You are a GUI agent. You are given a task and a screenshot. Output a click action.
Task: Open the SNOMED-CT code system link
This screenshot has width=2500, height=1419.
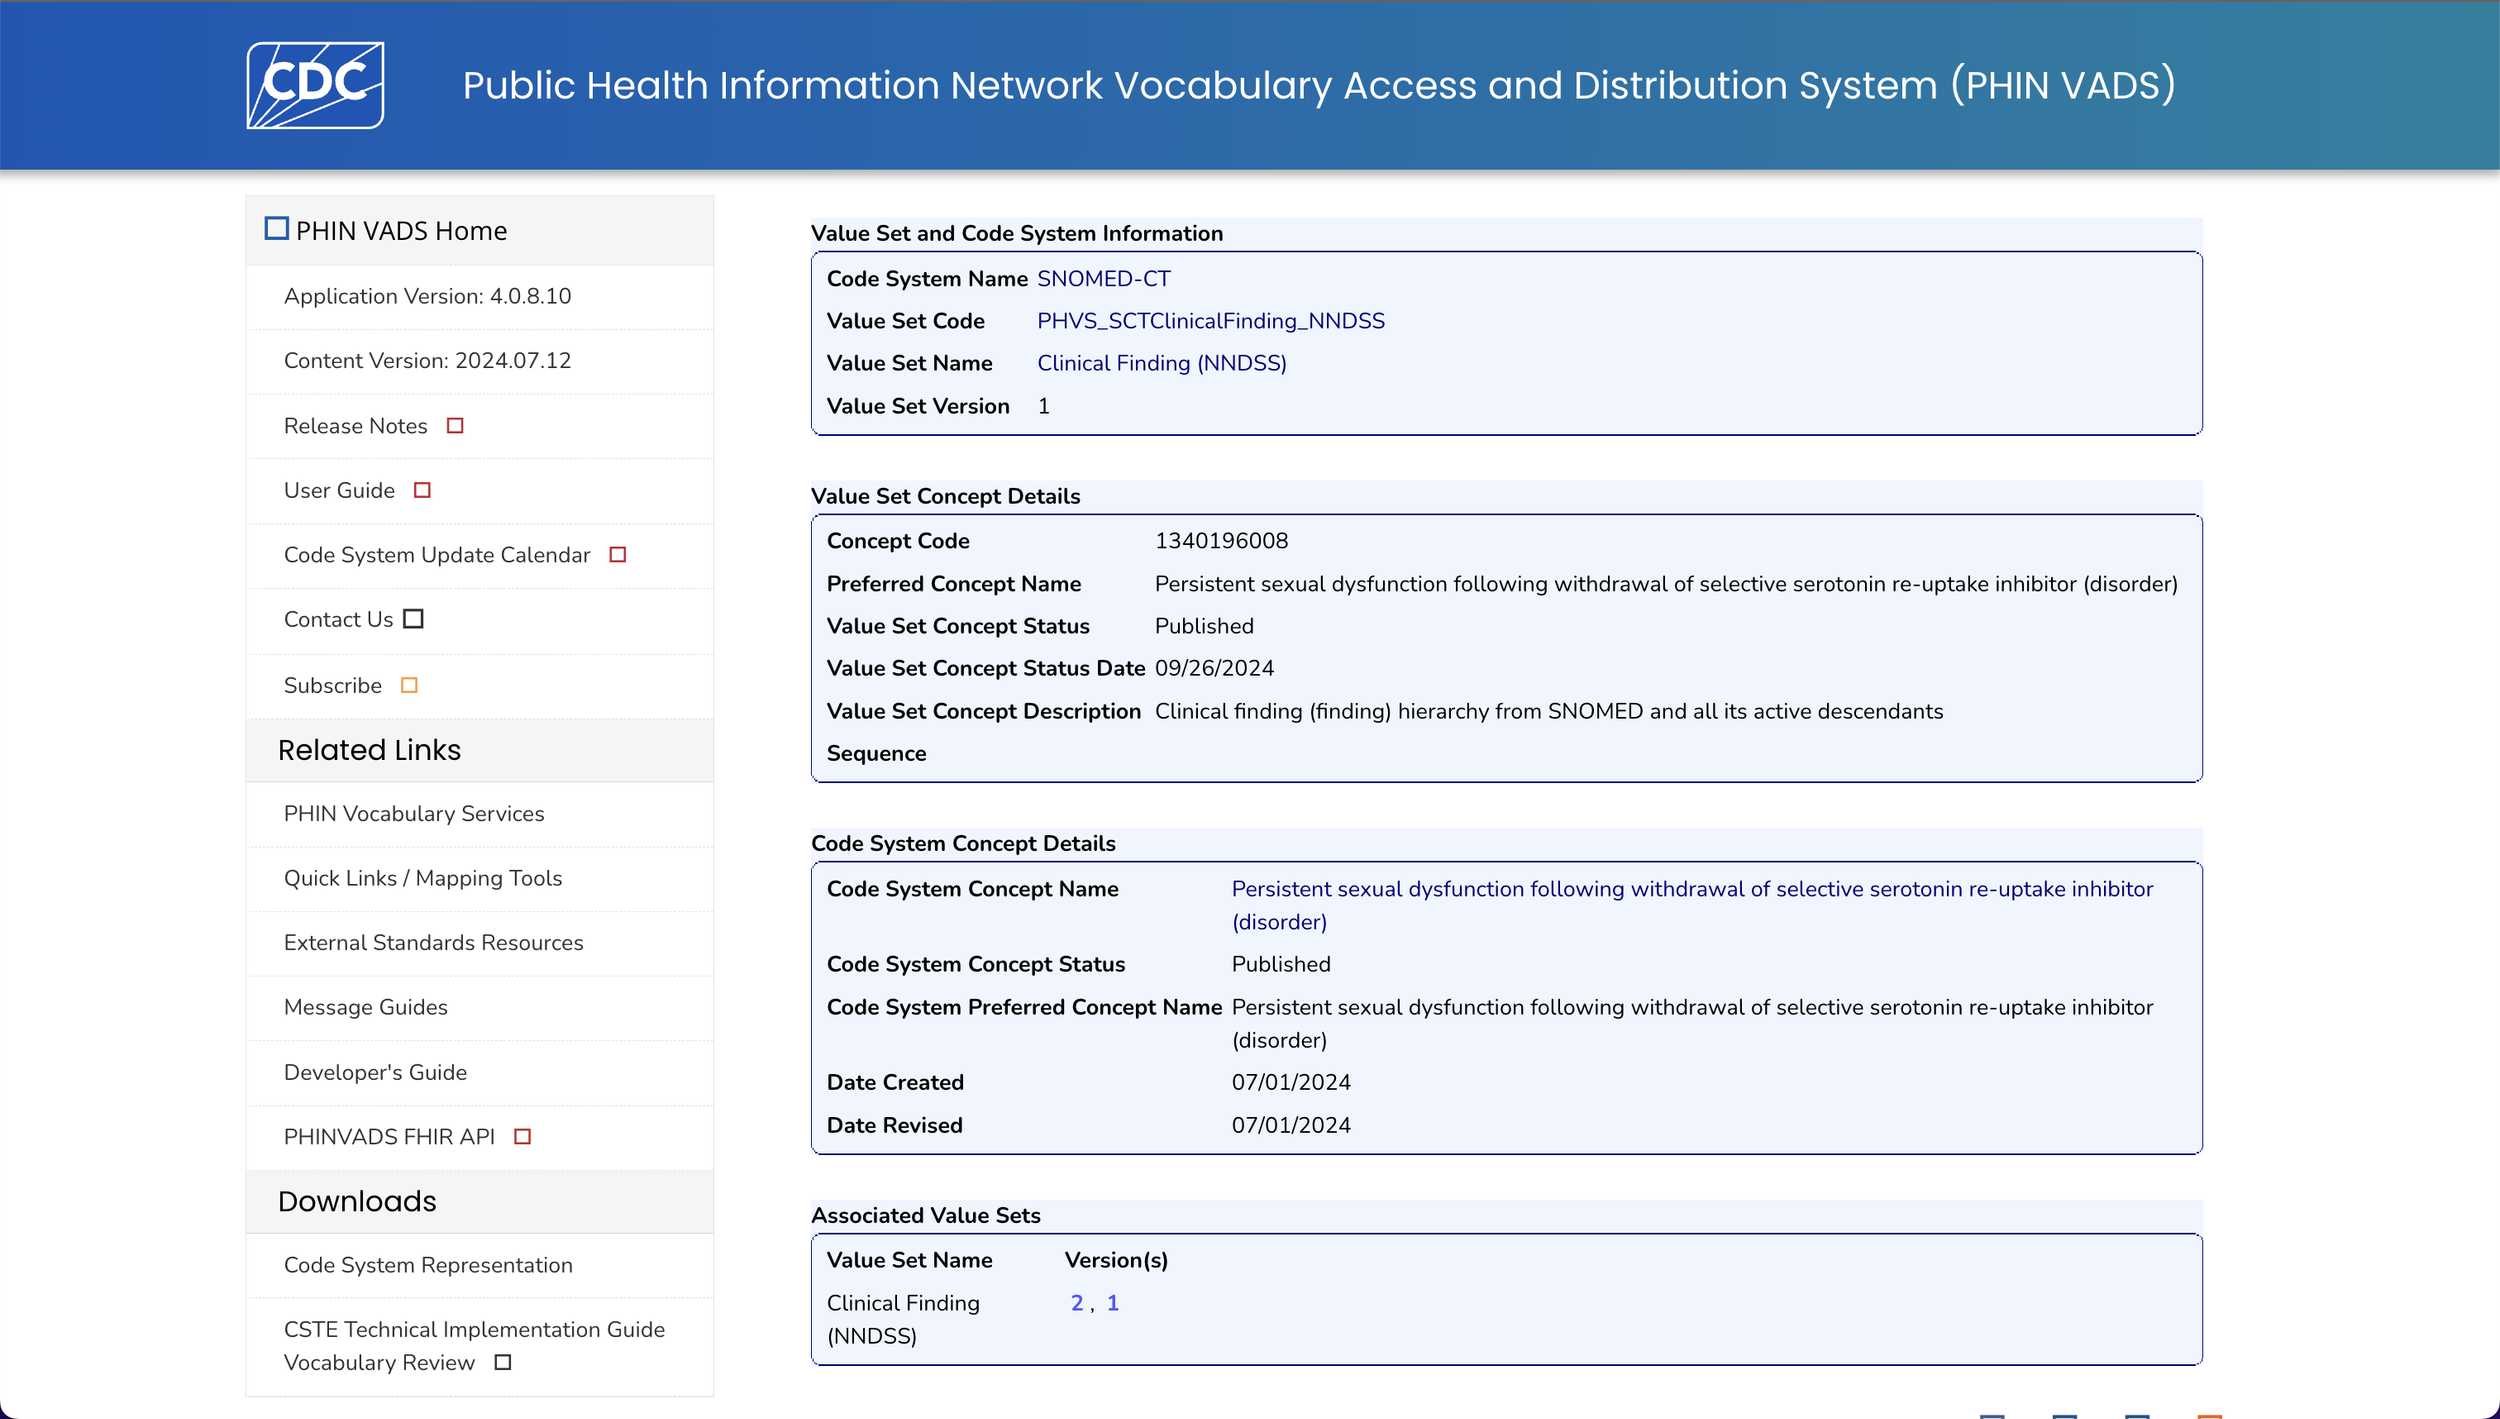click(x=1103, y=279)
